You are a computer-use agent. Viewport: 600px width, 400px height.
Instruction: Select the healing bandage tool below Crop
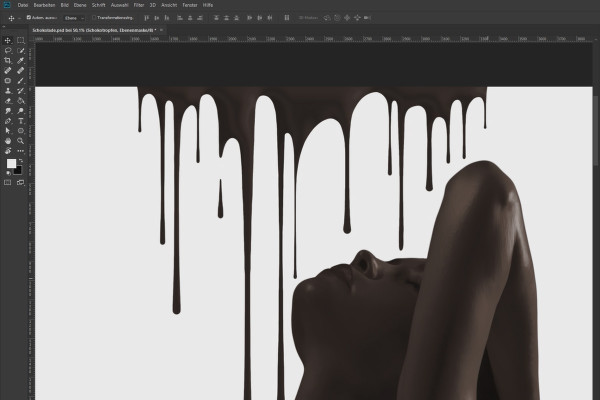click(x=8, y=70)
